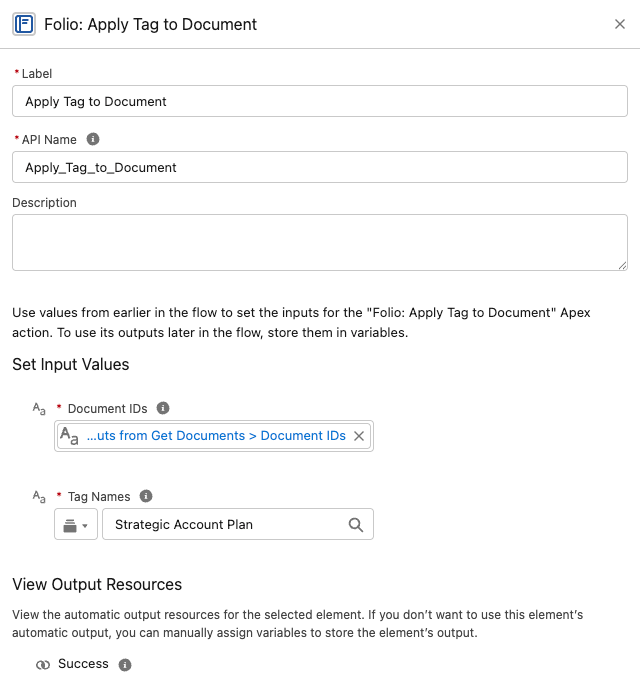Edit the Label input field

click(x=320, y=101)
